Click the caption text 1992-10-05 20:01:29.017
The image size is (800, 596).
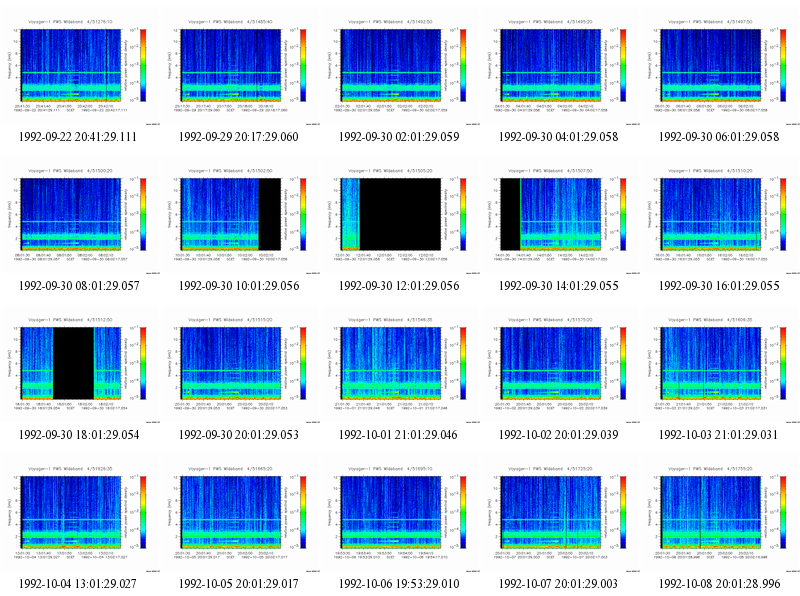[238, 584]
